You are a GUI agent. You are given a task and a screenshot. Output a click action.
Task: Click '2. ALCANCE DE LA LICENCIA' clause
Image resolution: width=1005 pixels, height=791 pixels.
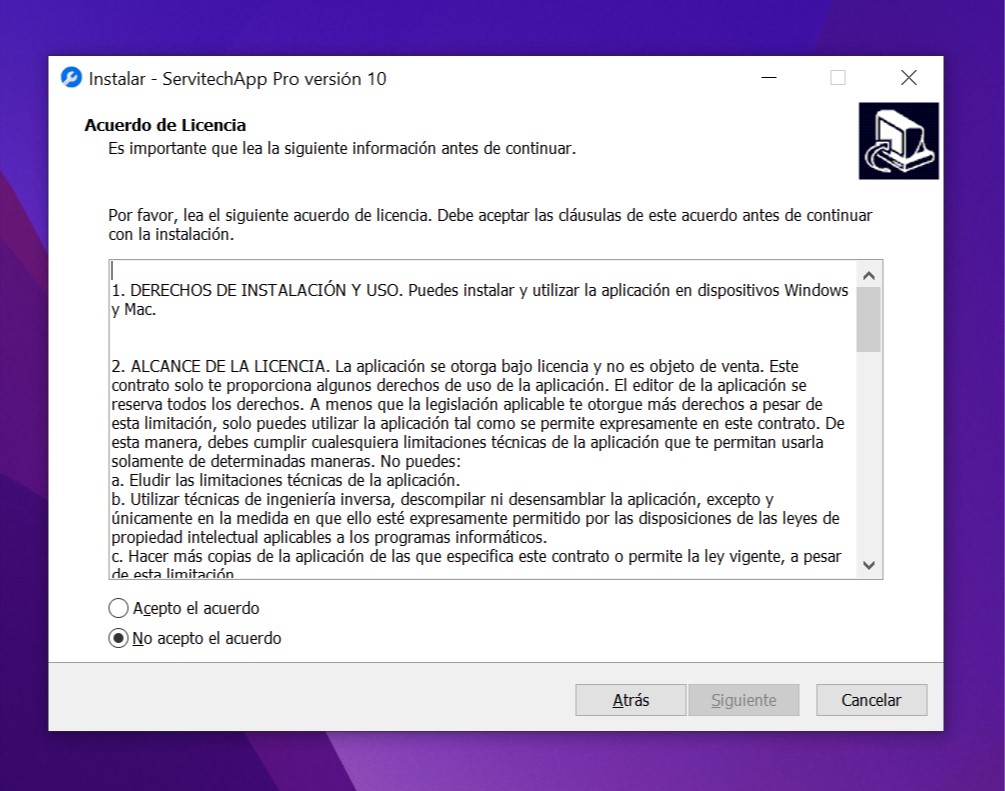pyautogui.click(x=478, y=413)
